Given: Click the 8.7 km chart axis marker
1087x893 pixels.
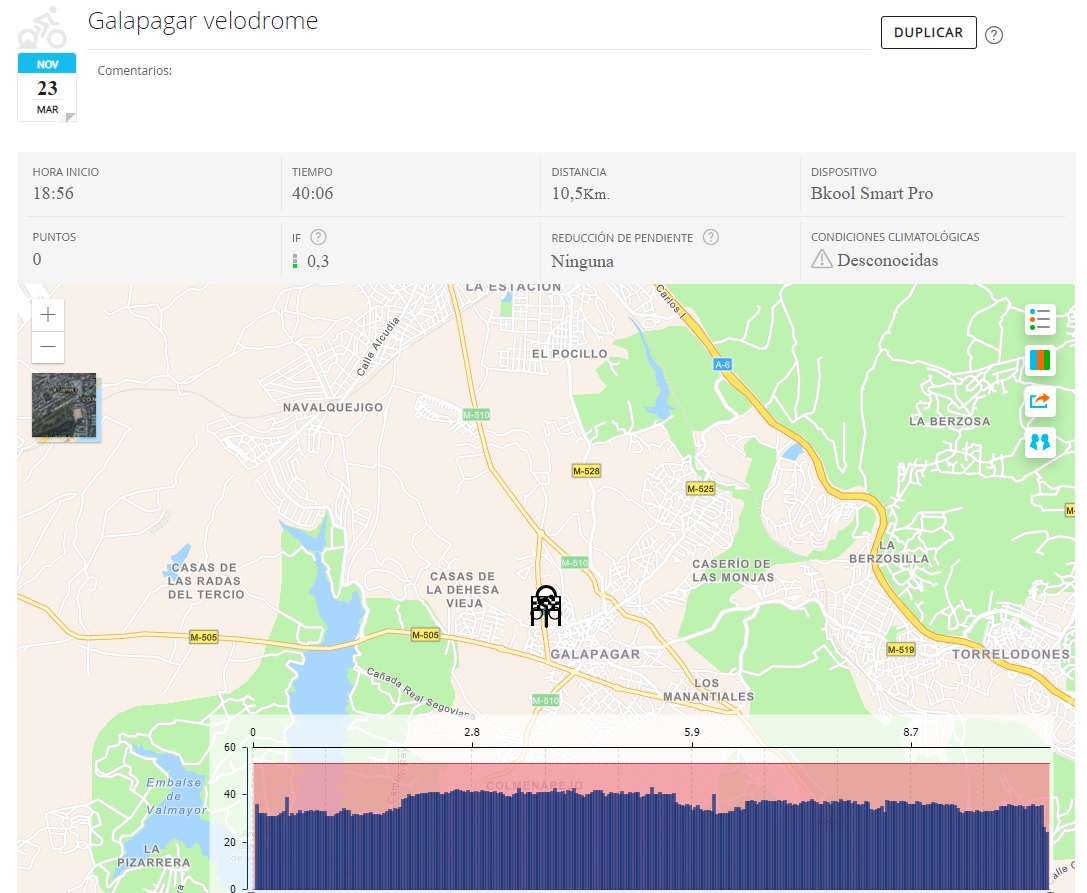Looking at the screenshot, I should pyautogui.click(x=911, y=732).
